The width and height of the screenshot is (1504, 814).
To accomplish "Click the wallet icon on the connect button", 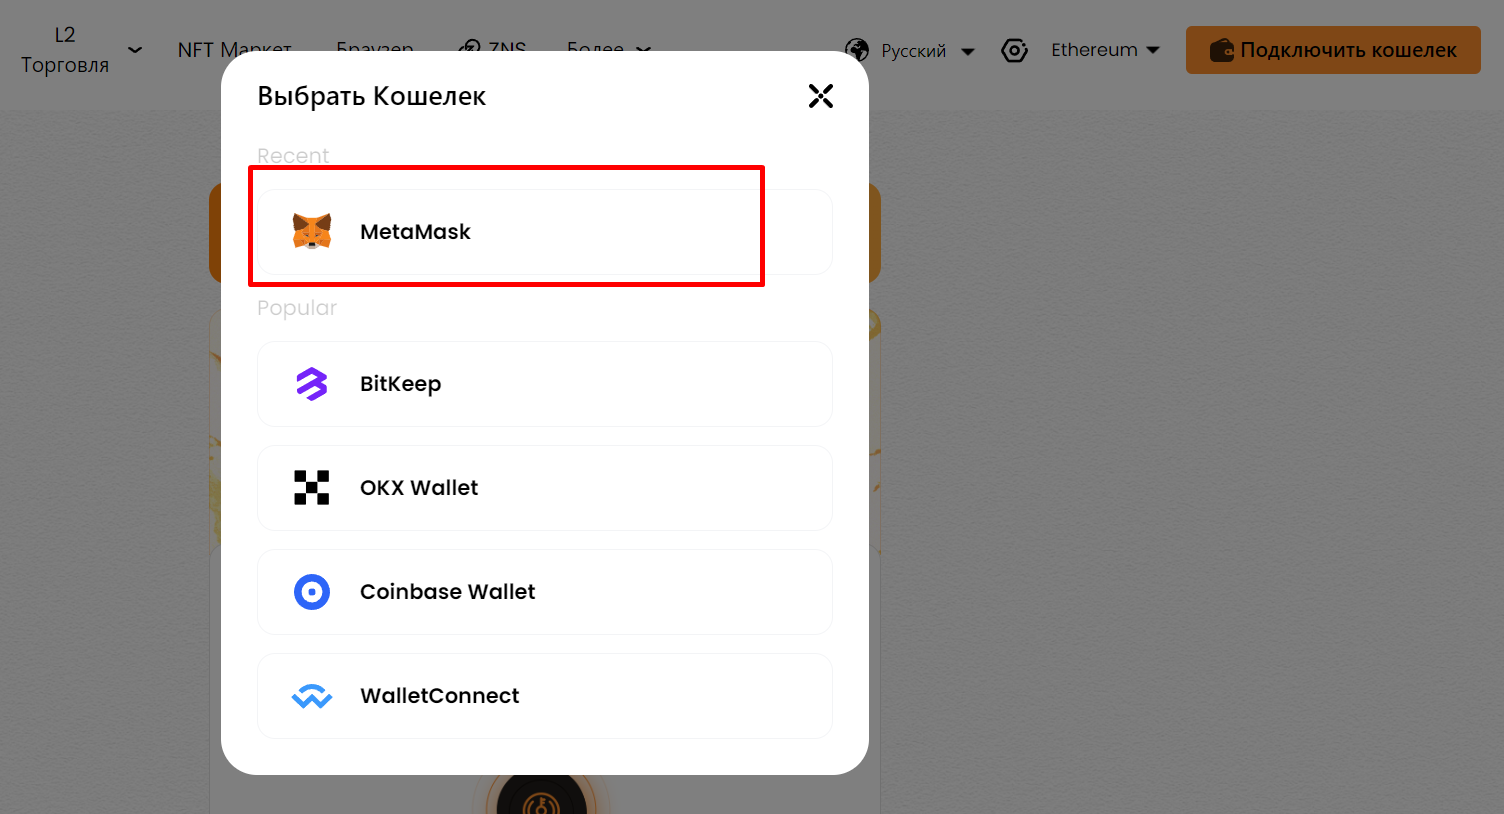I will [x=1221, y=50].
